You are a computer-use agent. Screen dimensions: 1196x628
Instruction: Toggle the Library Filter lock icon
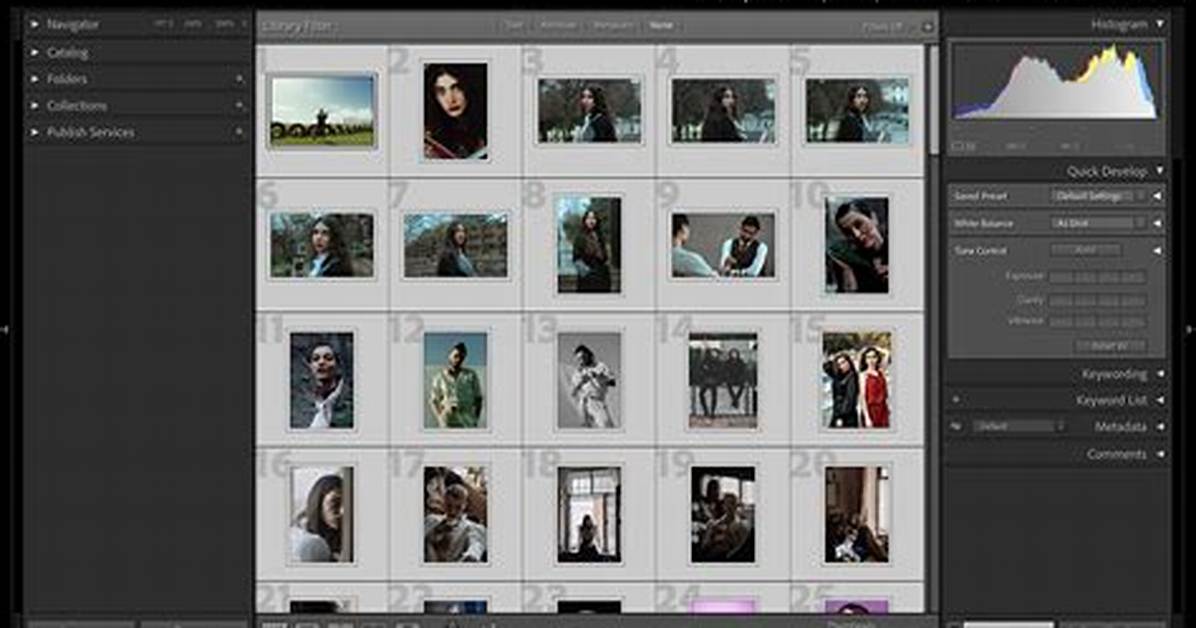(928, 27)
